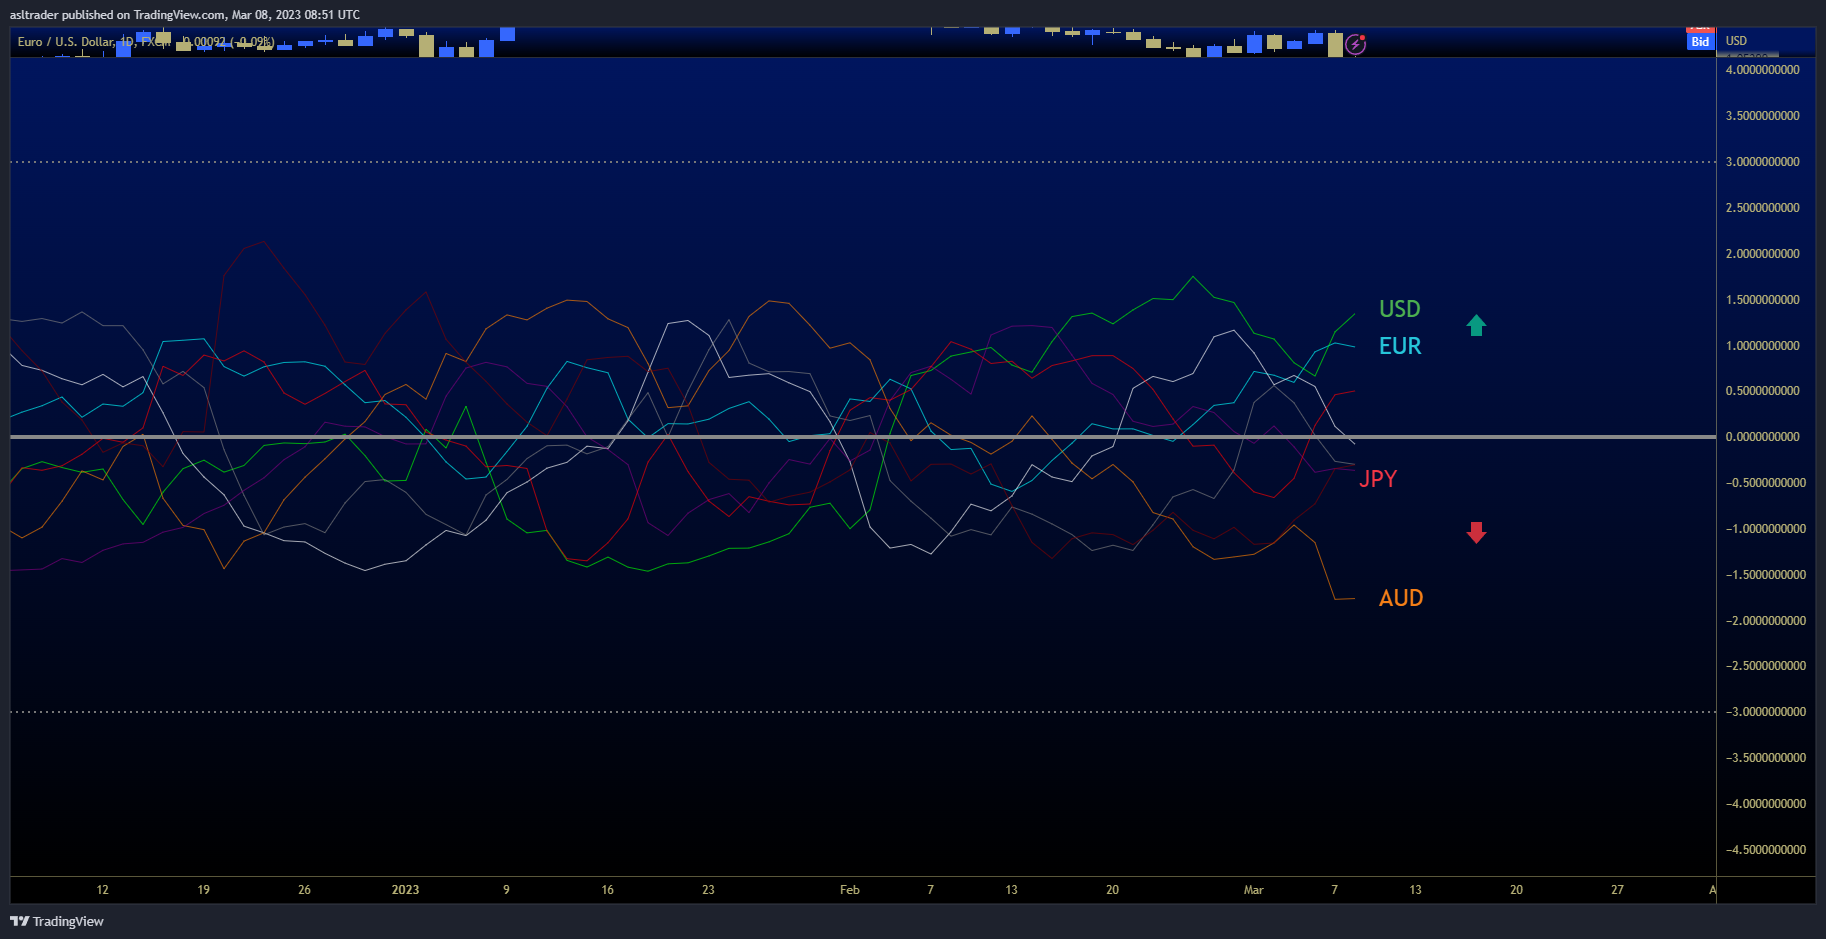Click the 27 date label on the time axis
This screenshot has width=1826, height=939.
tap(1617, 890)
